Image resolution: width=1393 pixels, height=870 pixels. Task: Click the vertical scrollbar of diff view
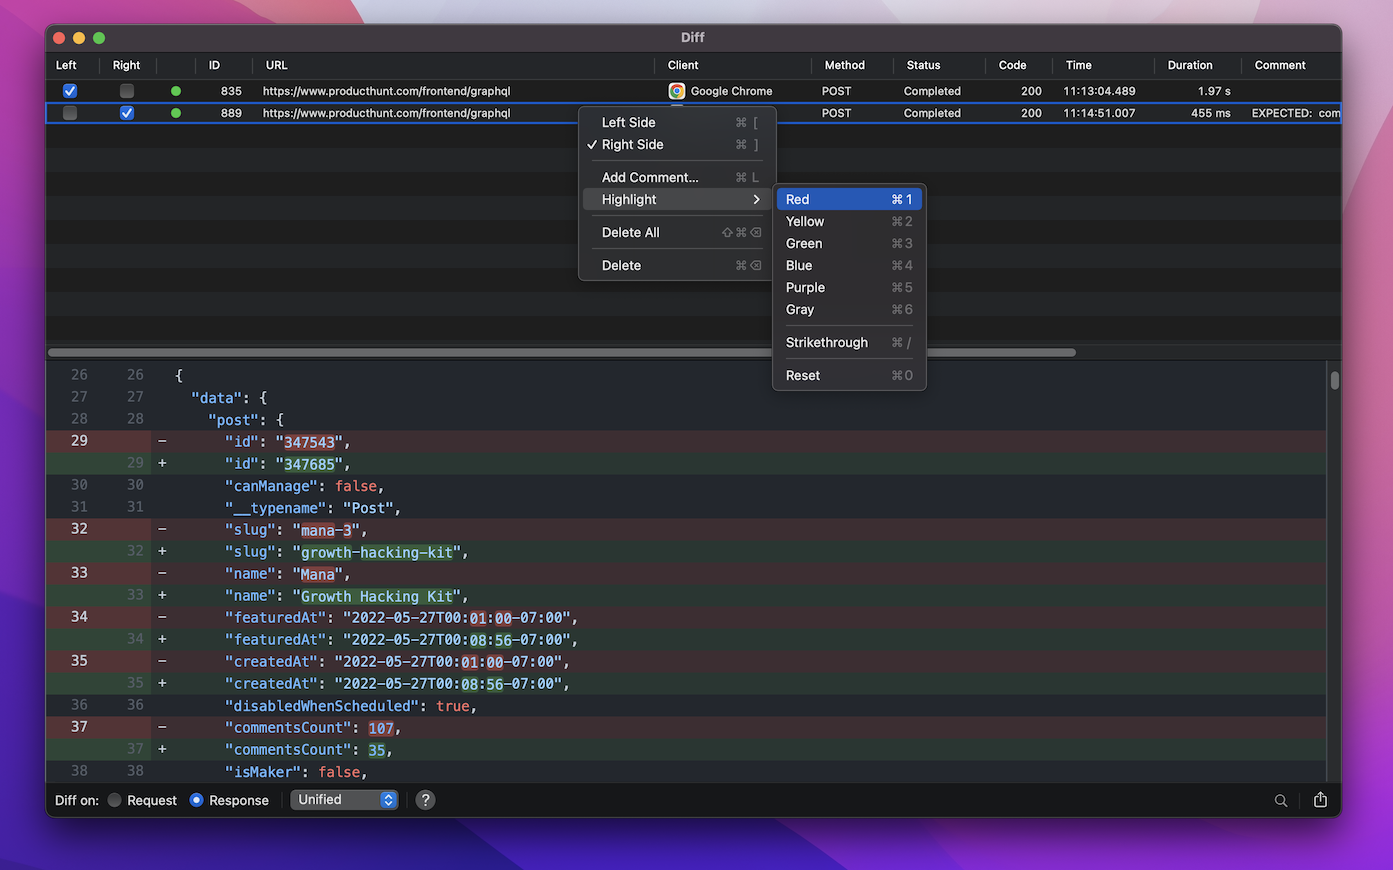1334,381
